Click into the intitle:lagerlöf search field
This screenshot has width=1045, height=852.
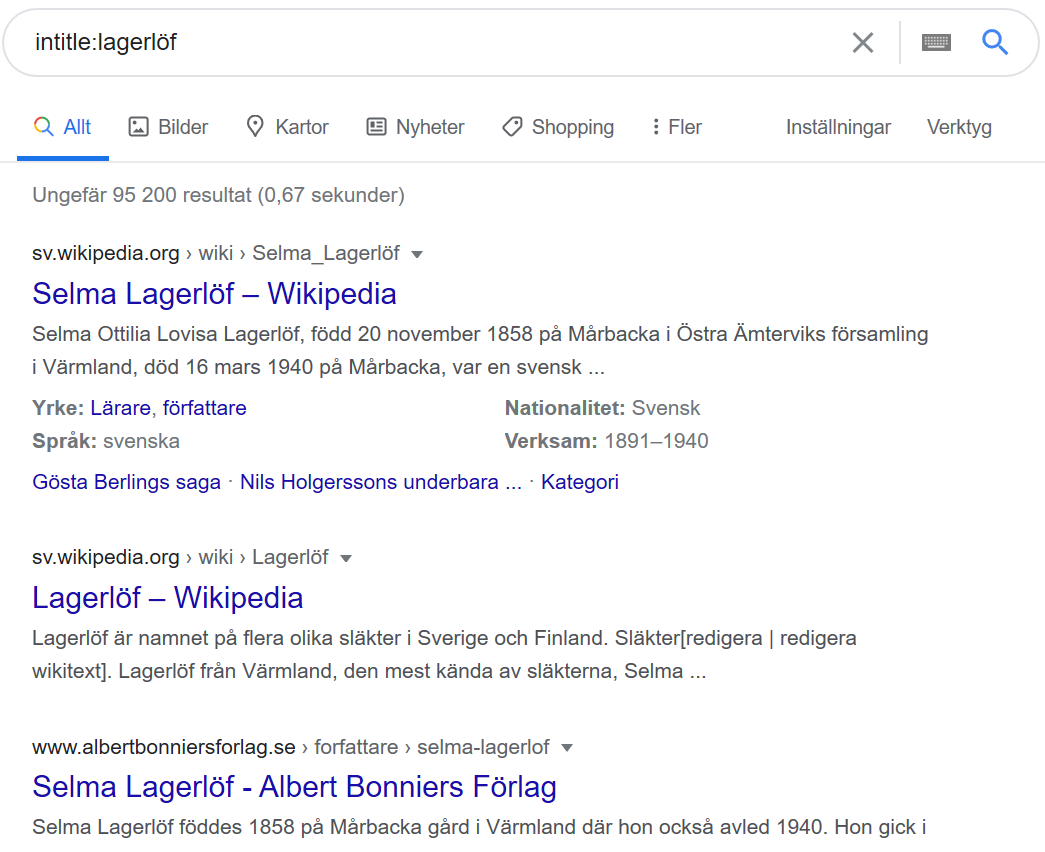click(433, 43)
